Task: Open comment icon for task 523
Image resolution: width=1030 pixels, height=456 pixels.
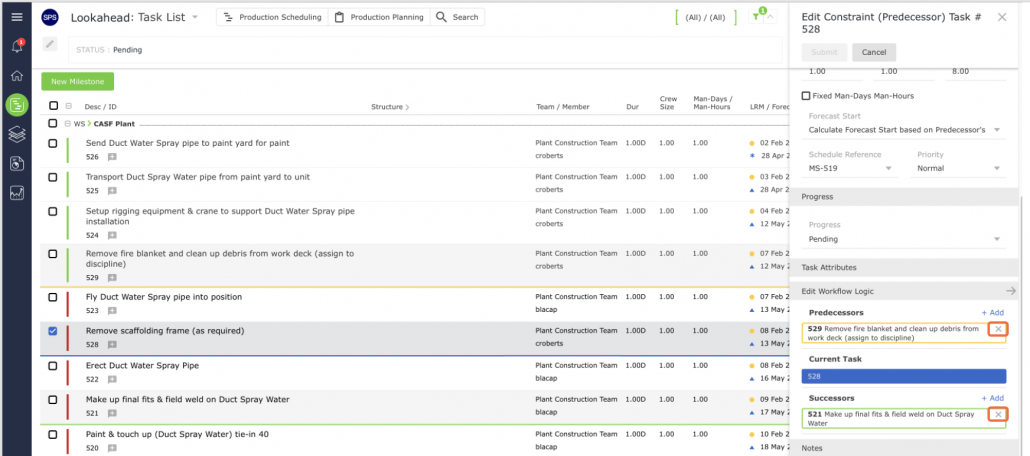Action: click(x=112, y=311)
